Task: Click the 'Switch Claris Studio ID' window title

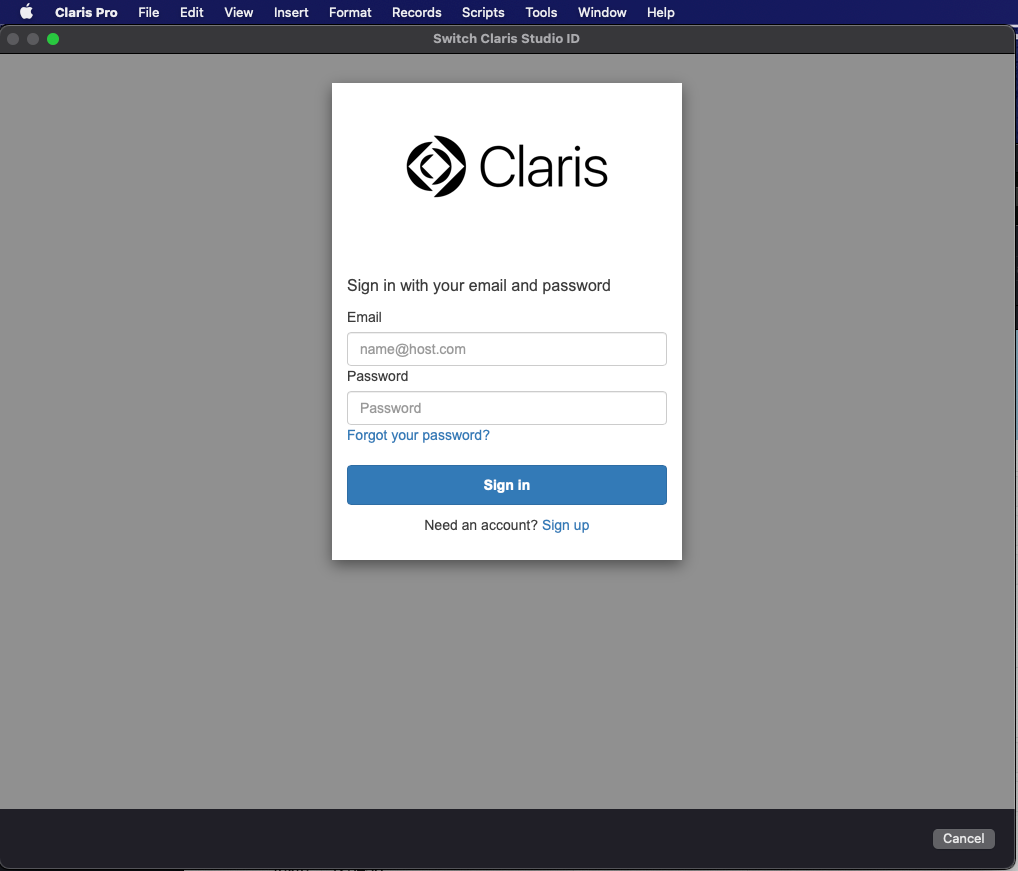Action: (506, 38)
